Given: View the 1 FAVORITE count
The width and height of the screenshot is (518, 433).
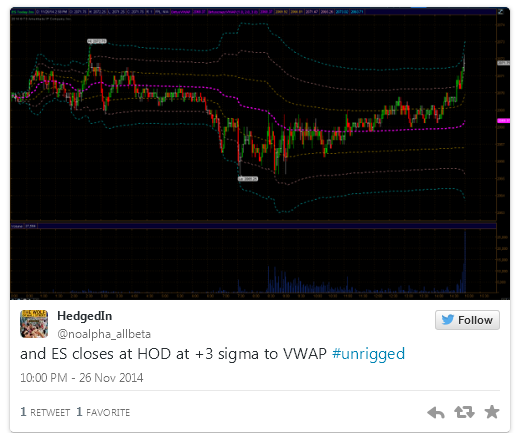Looking at the screenshot, I should click(x=103, y=412).
